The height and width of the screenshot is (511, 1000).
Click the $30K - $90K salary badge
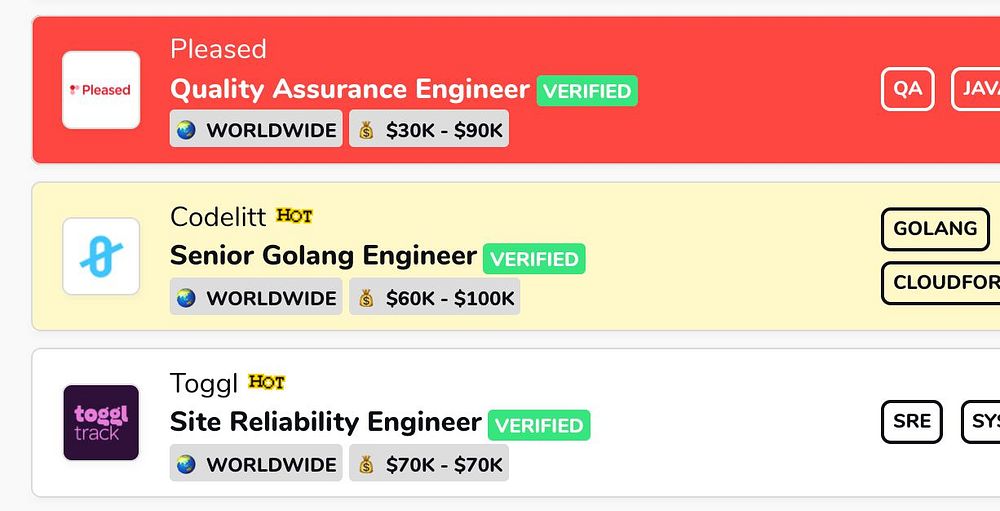click(429, 130)
